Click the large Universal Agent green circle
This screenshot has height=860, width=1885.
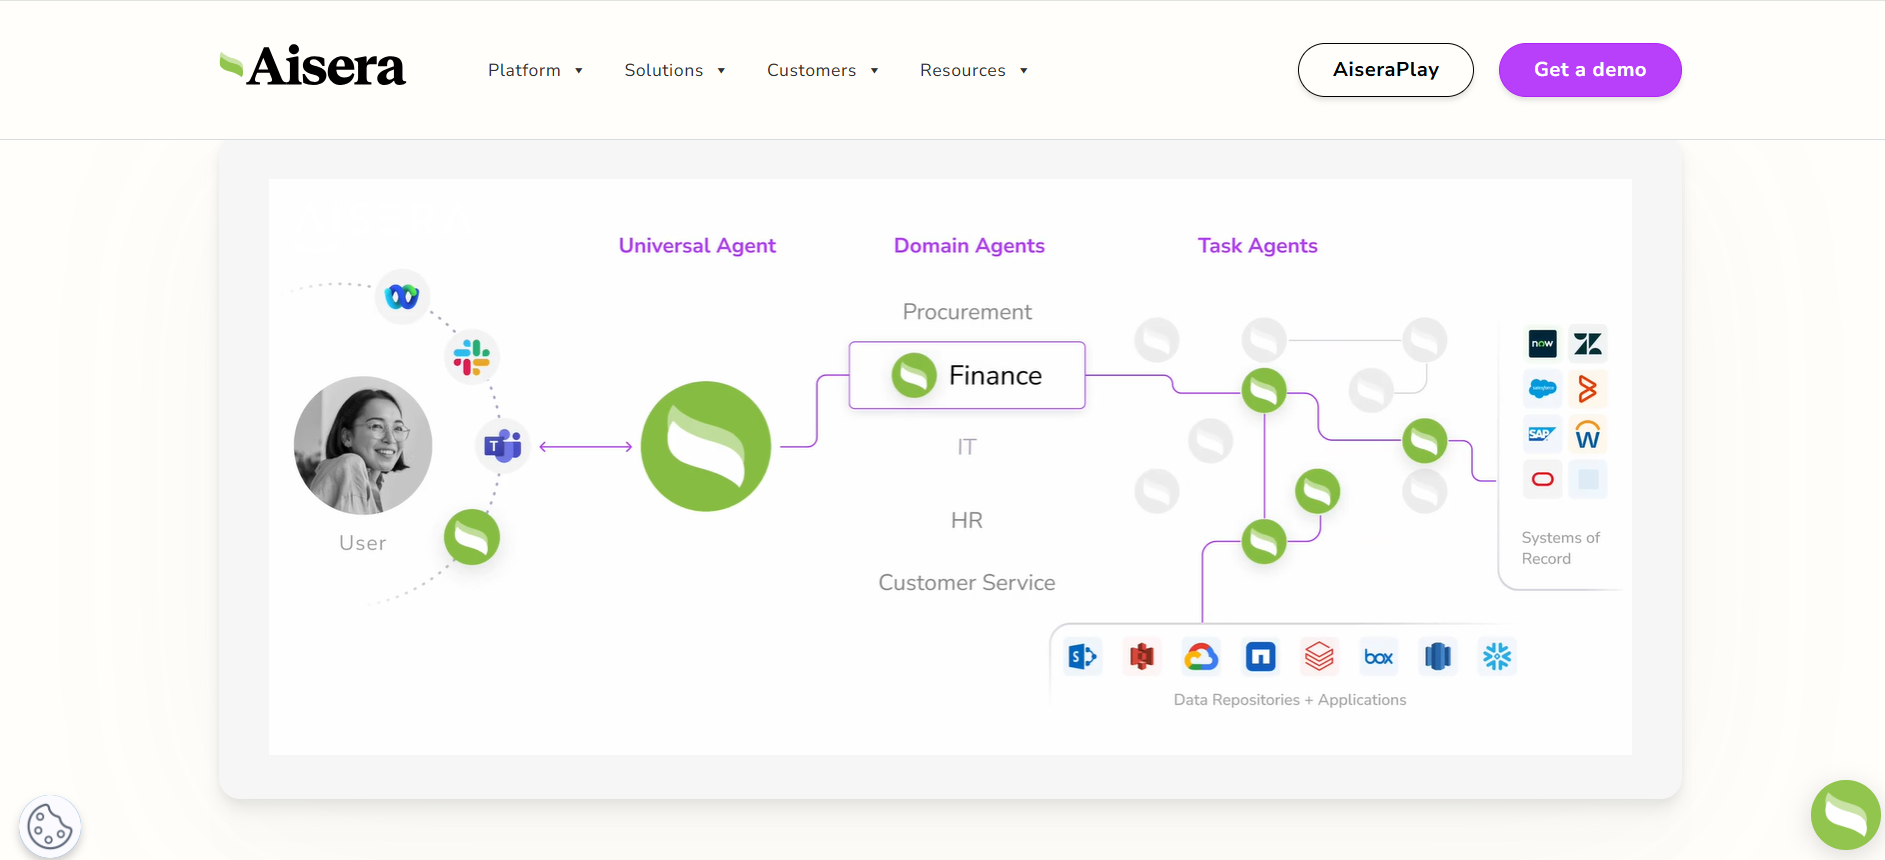point(705,446)
